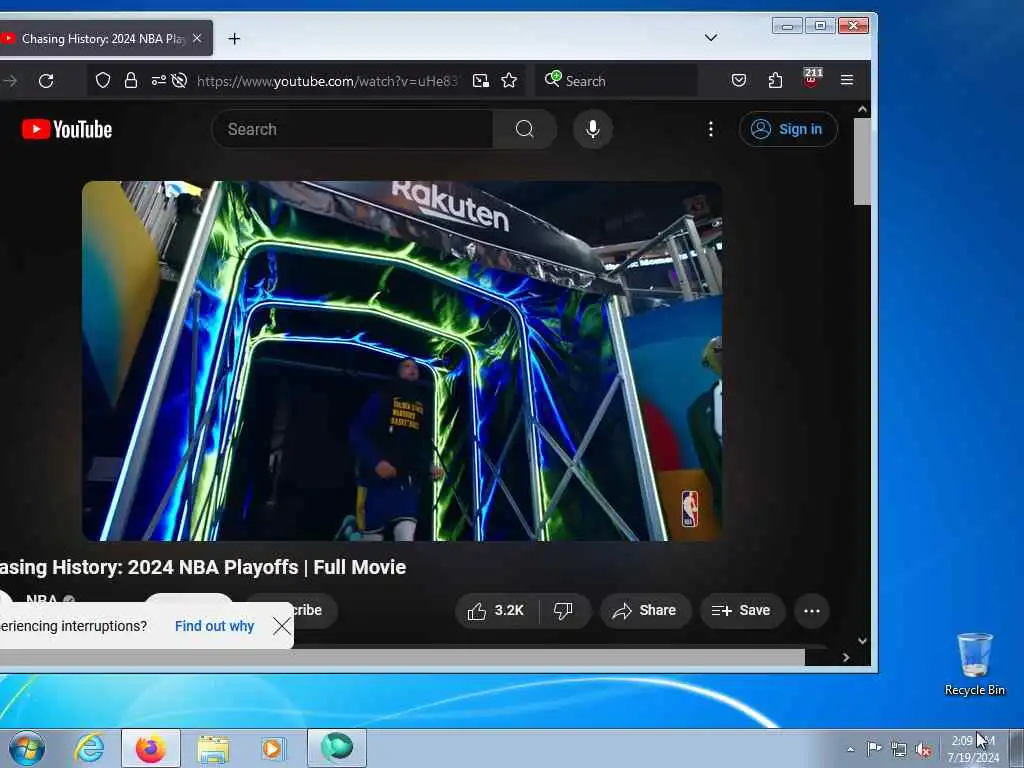Click the picture-in-picture icon in the address bar
1024x768 pixels.
pyautogui.click(x=481, y=80)
